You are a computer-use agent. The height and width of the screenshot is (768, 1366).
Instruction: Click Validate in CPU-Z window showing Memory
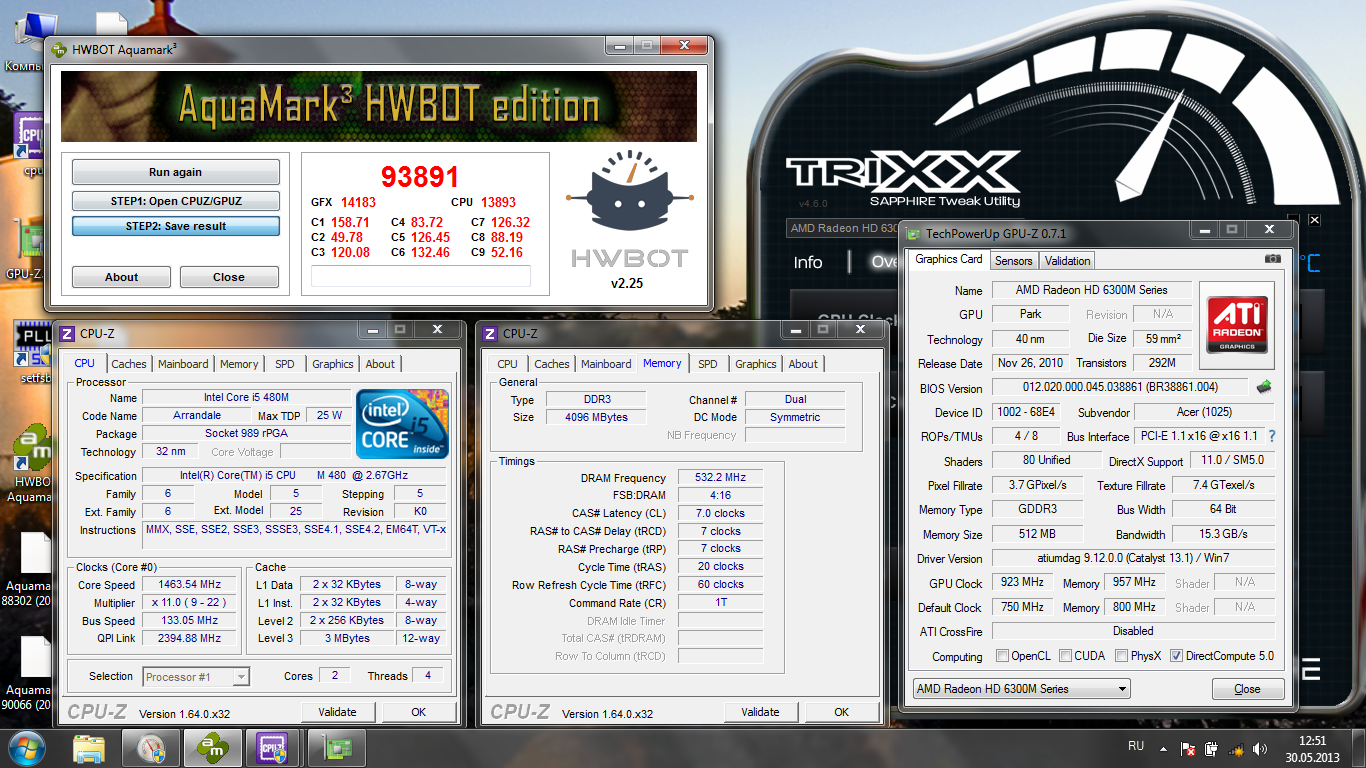pos(760,712)
